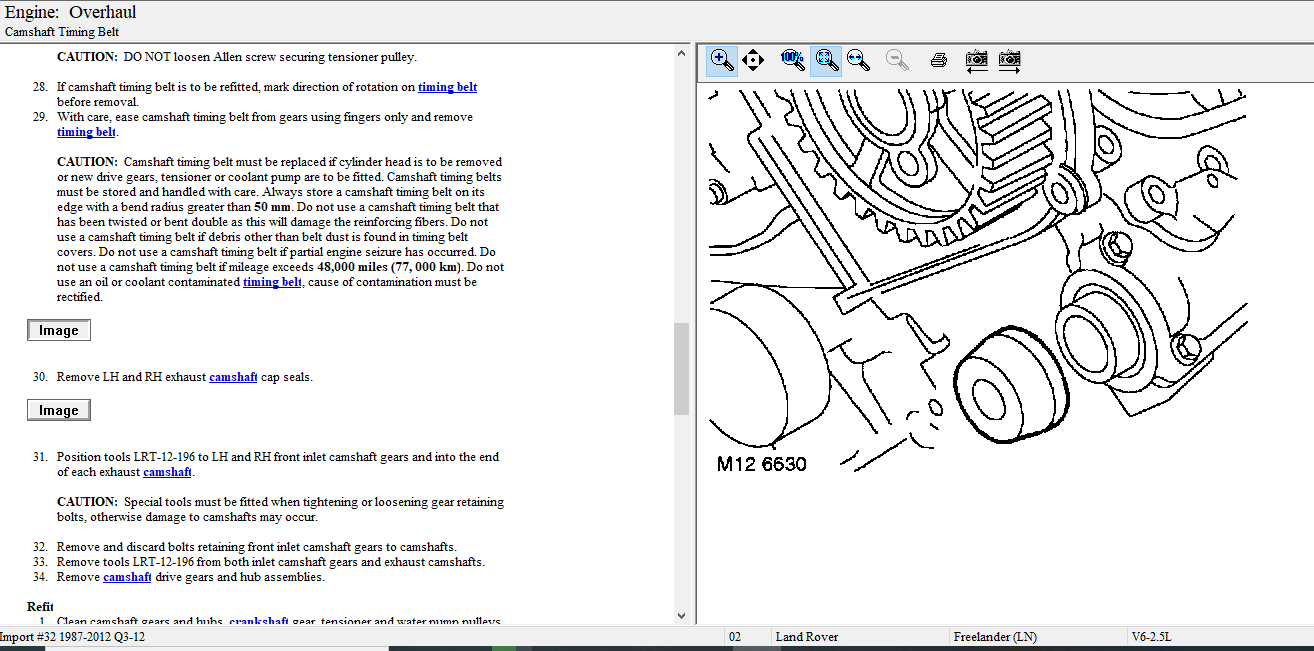
Task: Print the diagram using the printer icon
Action: [x=938, y=60]
